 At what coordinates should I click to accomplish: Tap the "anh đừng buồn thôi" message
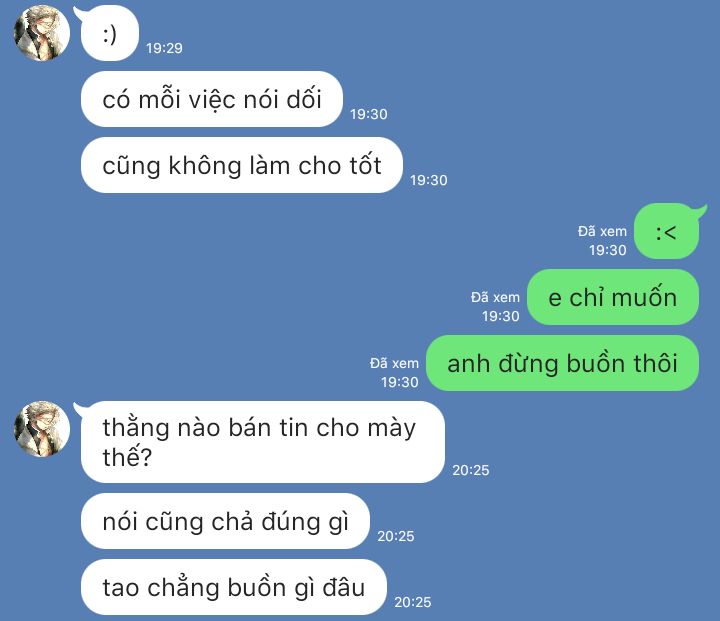[x=562, y=363]
